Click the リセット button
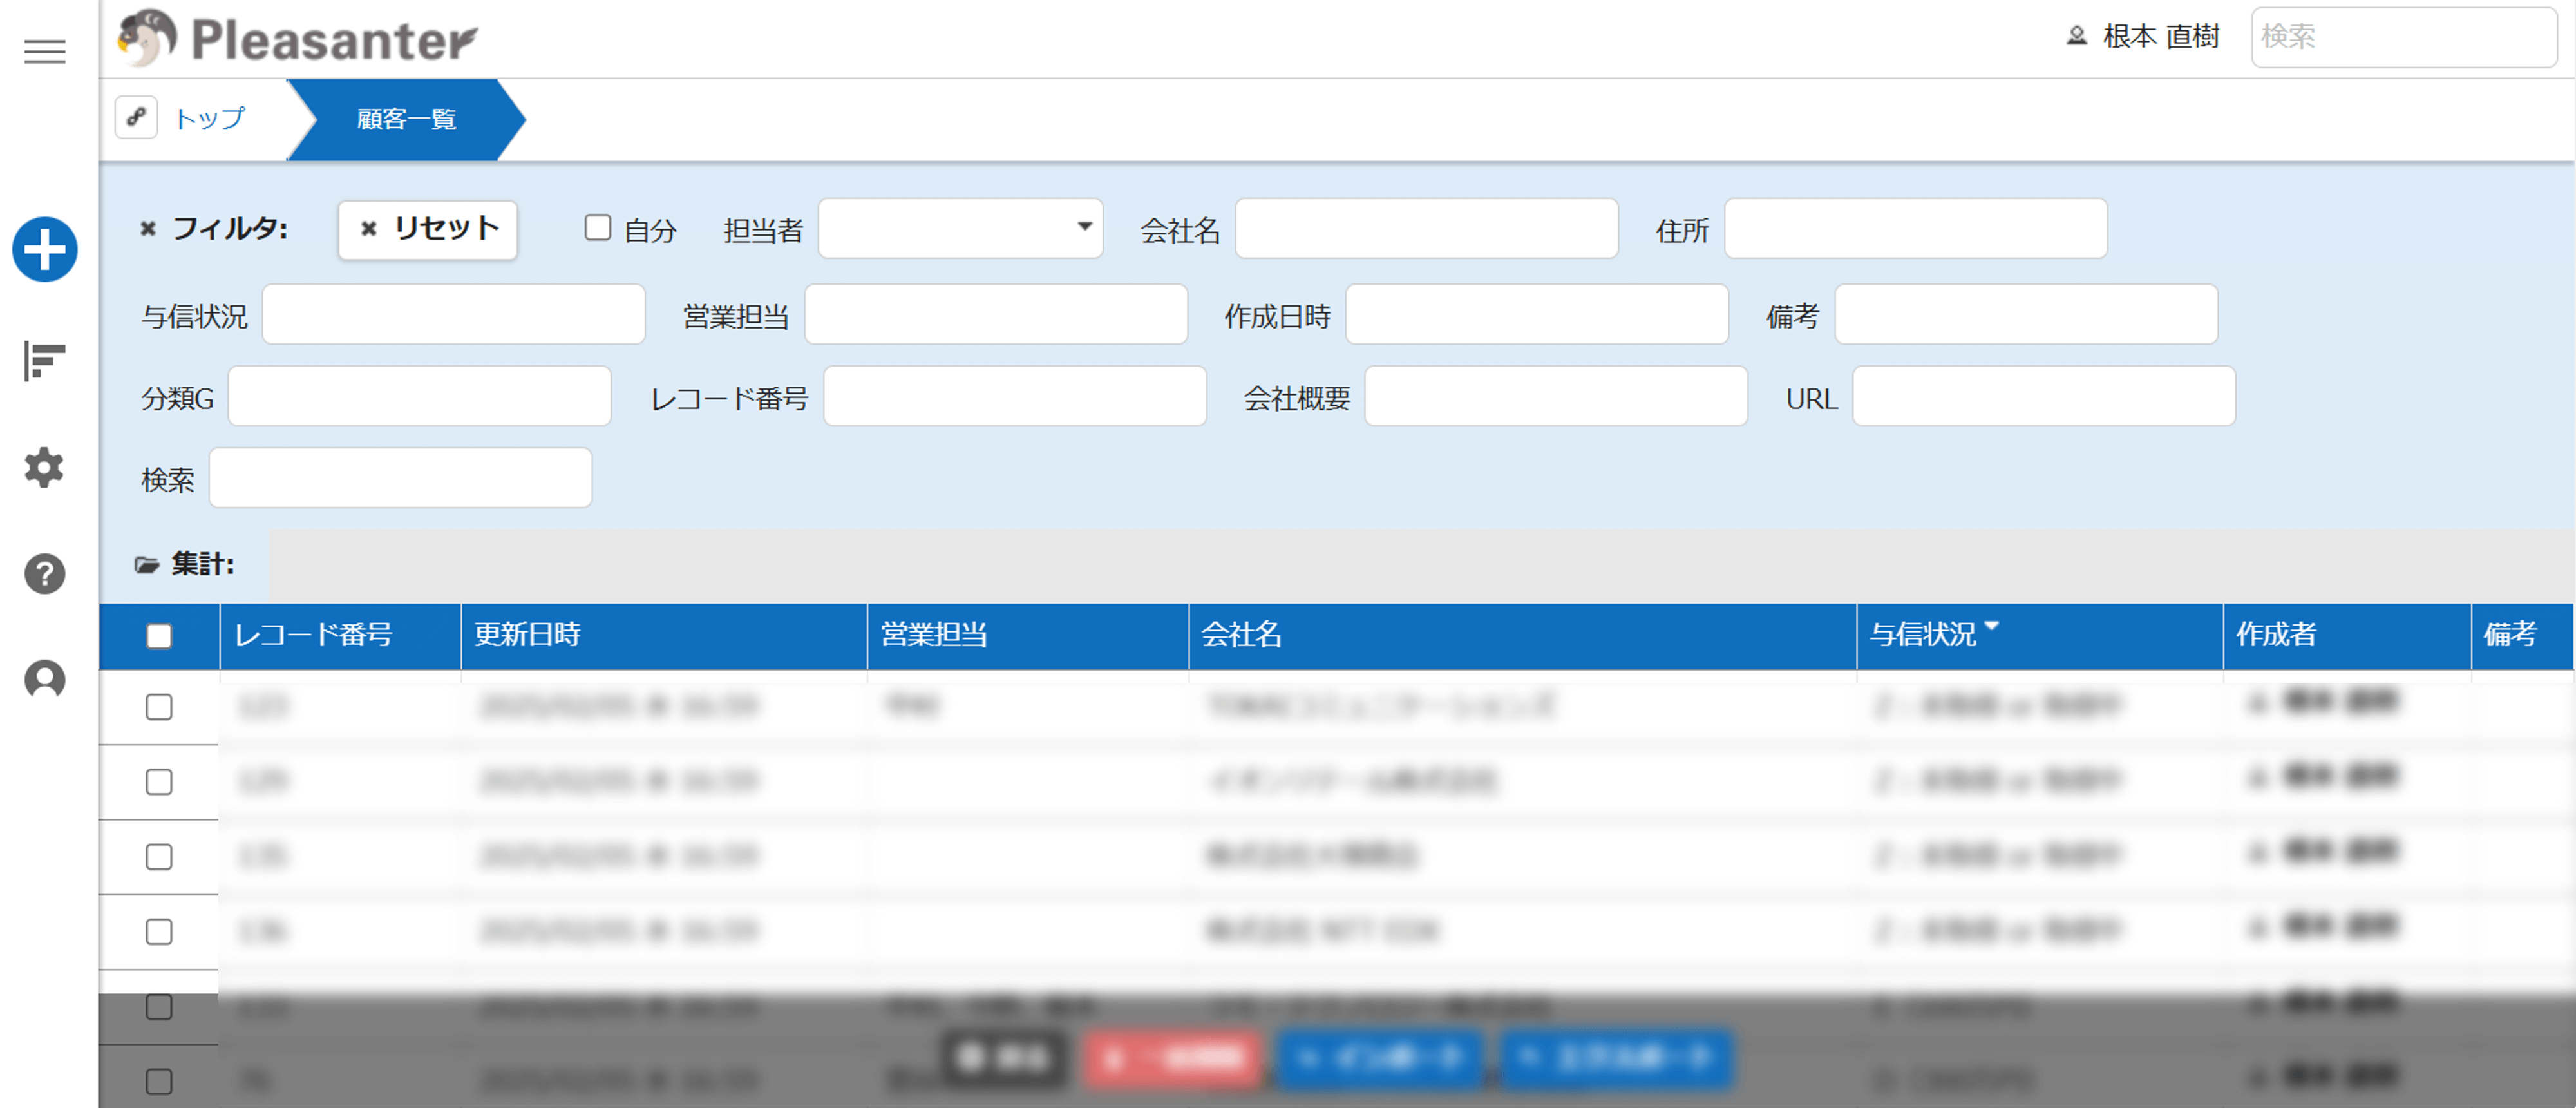The width and height of the screenshot is (2576, 1108). click(x=428, y=230)
